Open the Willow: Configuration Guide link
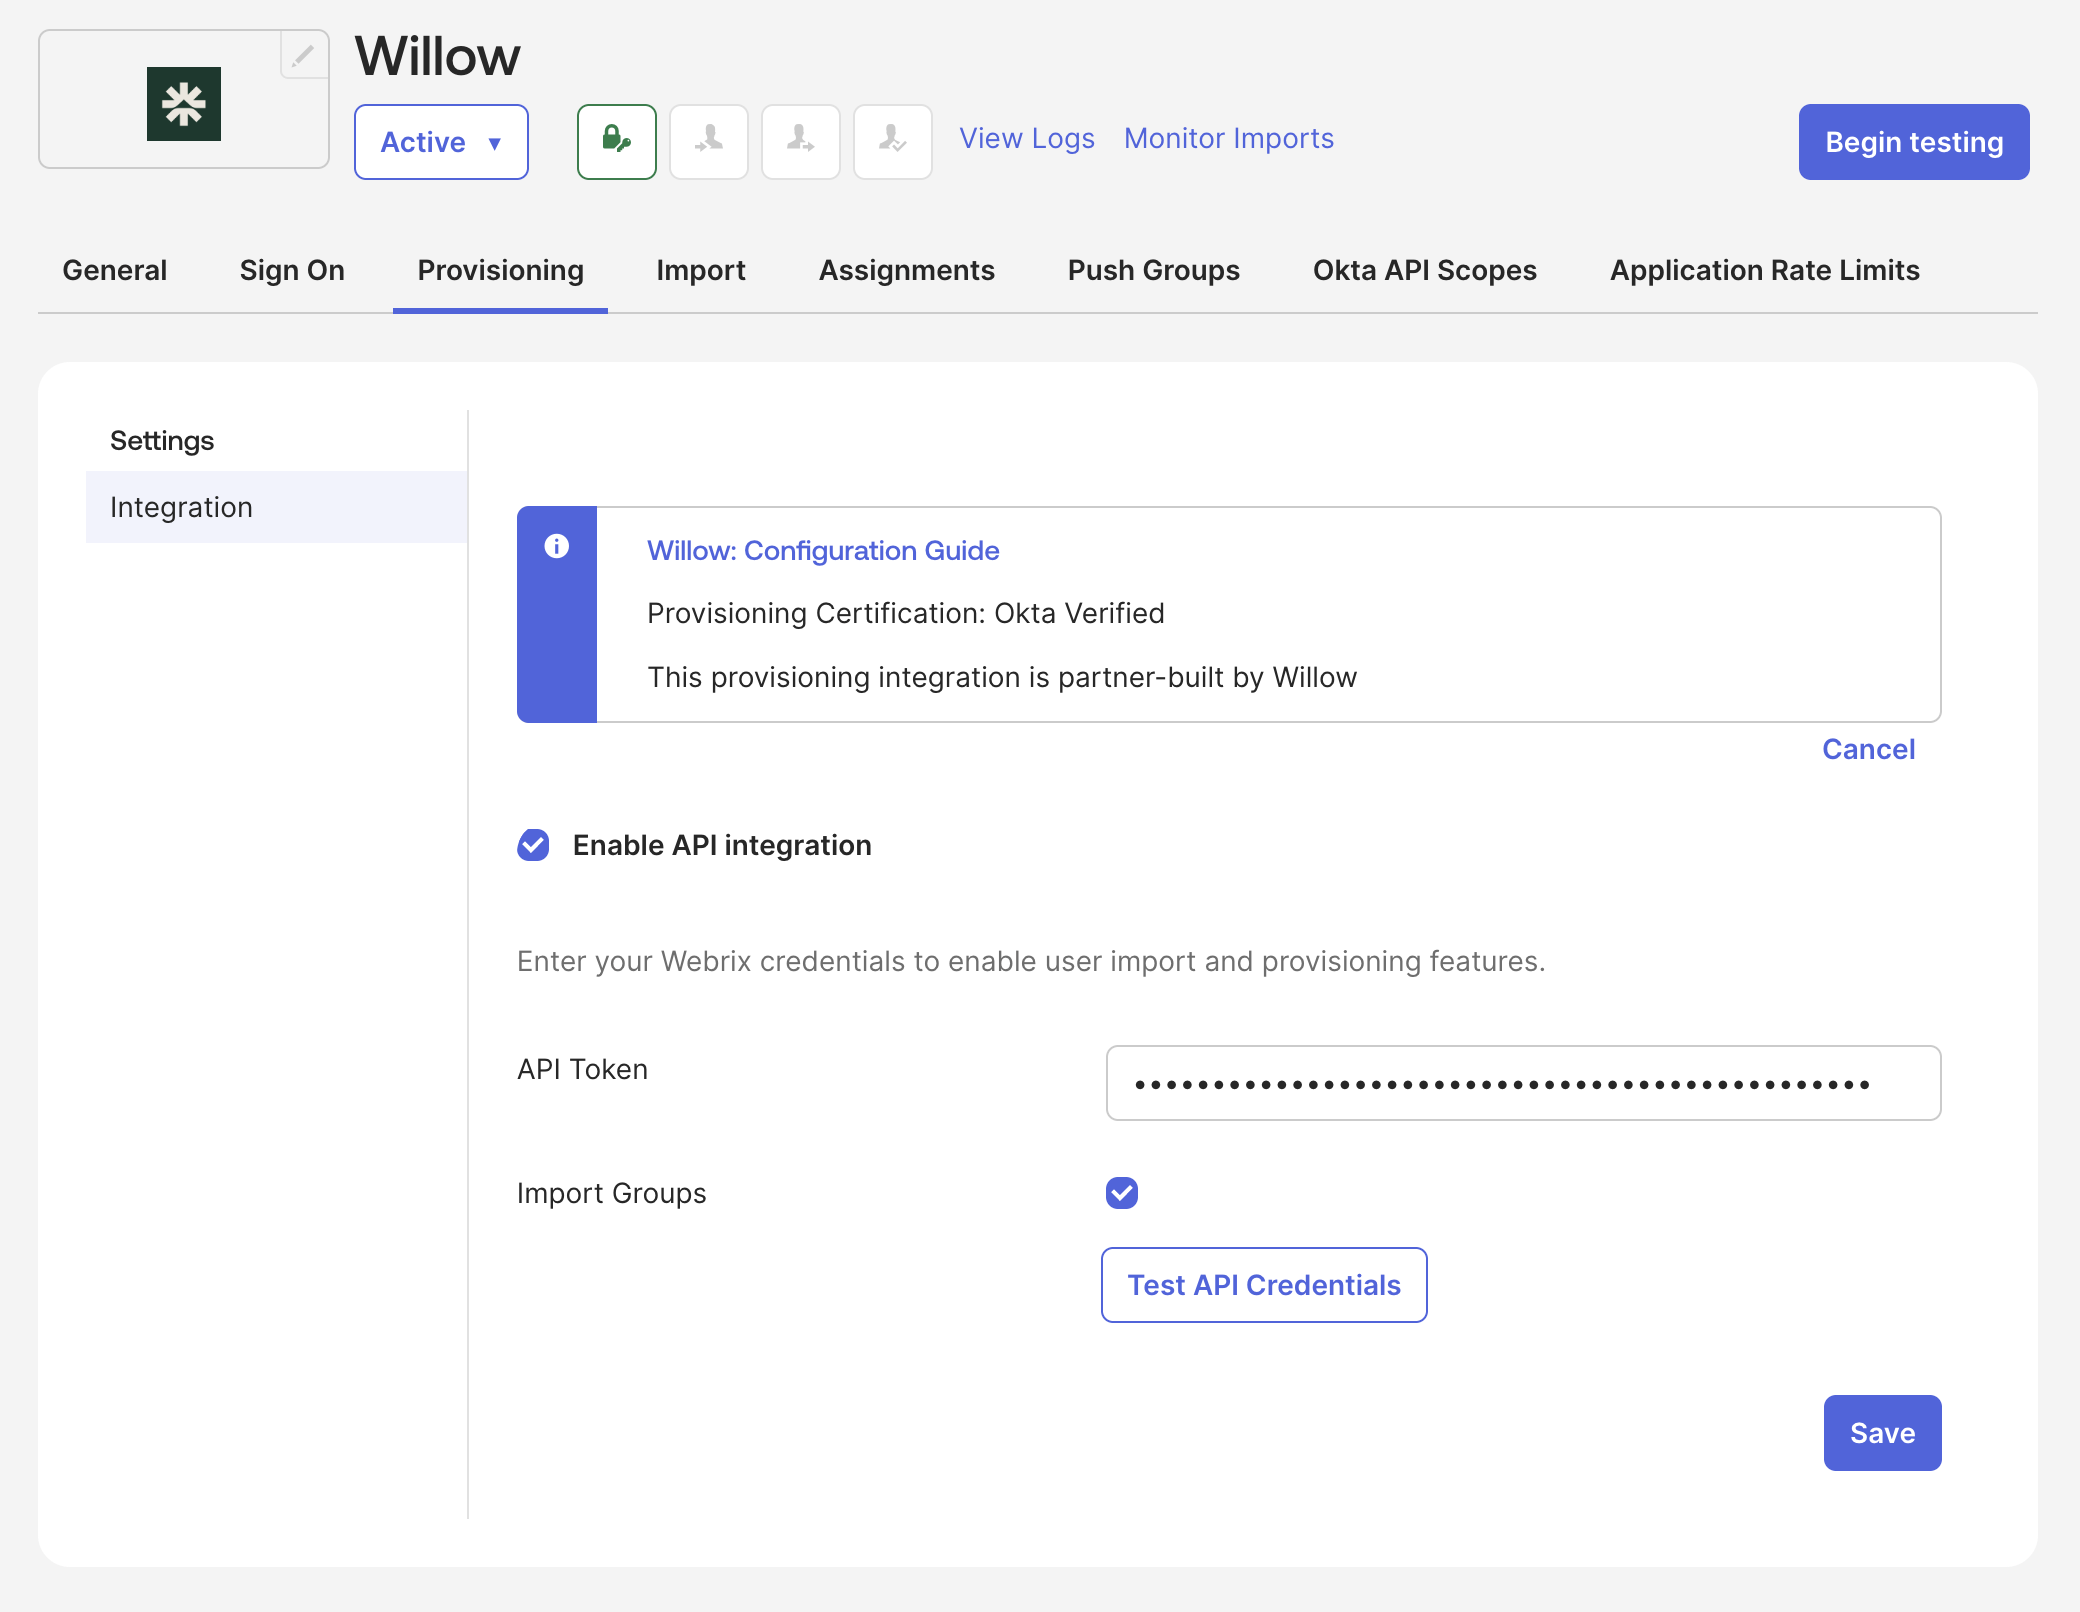 point(823,550)
